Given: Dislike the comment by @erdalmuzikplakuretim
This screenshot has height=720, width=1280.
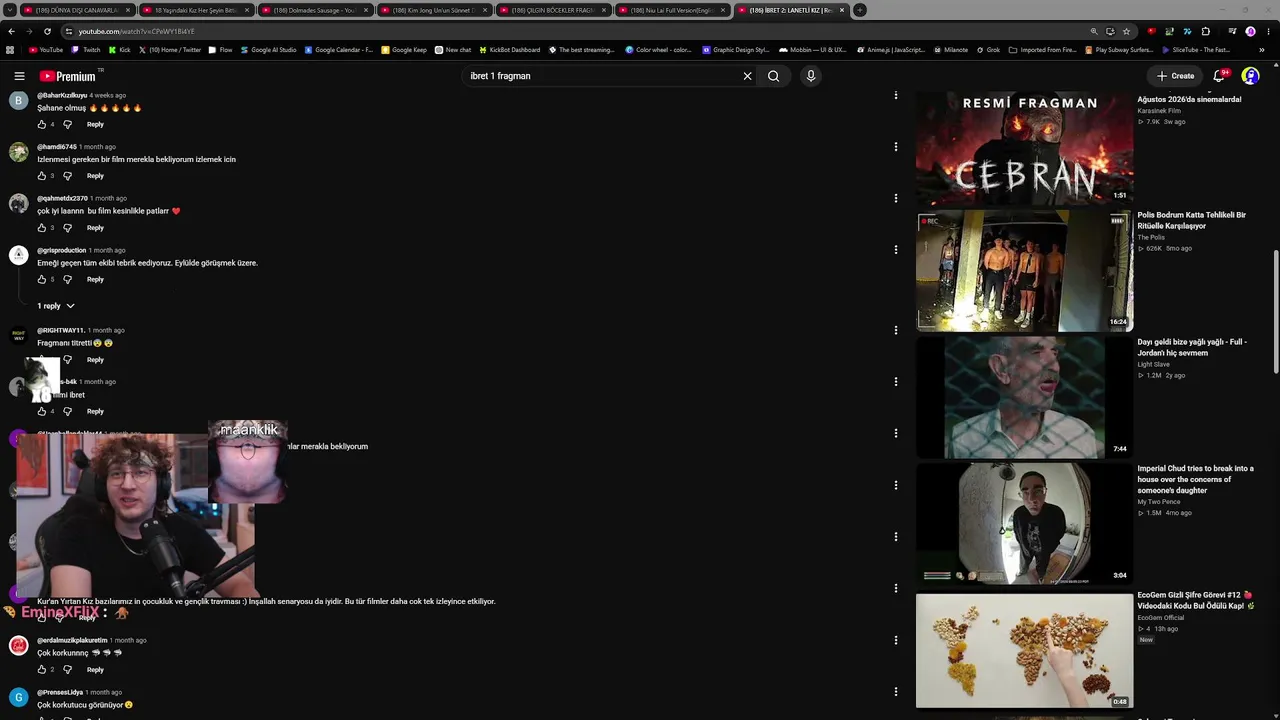Looking at the screenshot, I should point(67,669).
